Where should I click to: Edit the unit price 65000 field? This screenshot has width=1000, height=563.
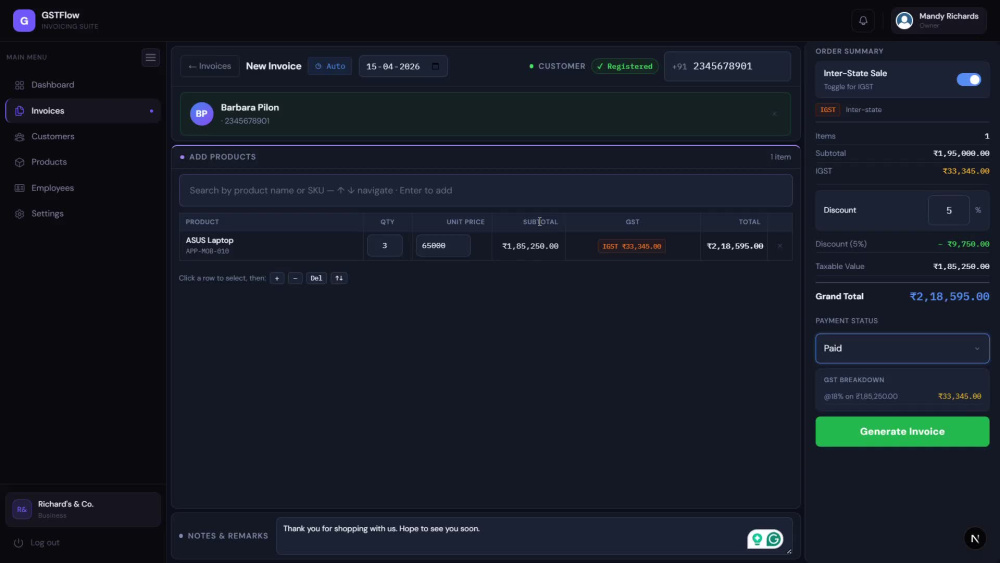[x=443, y=245]
